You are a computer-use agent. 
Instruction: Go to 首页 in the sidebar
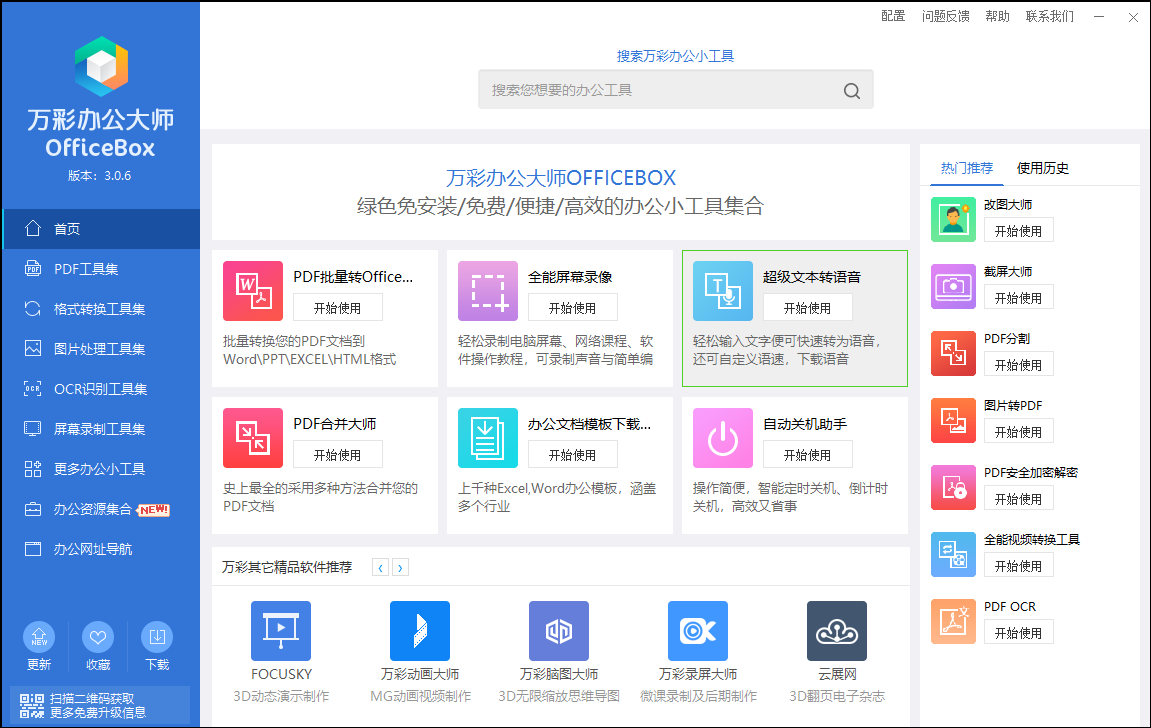[x=101, y=229]
